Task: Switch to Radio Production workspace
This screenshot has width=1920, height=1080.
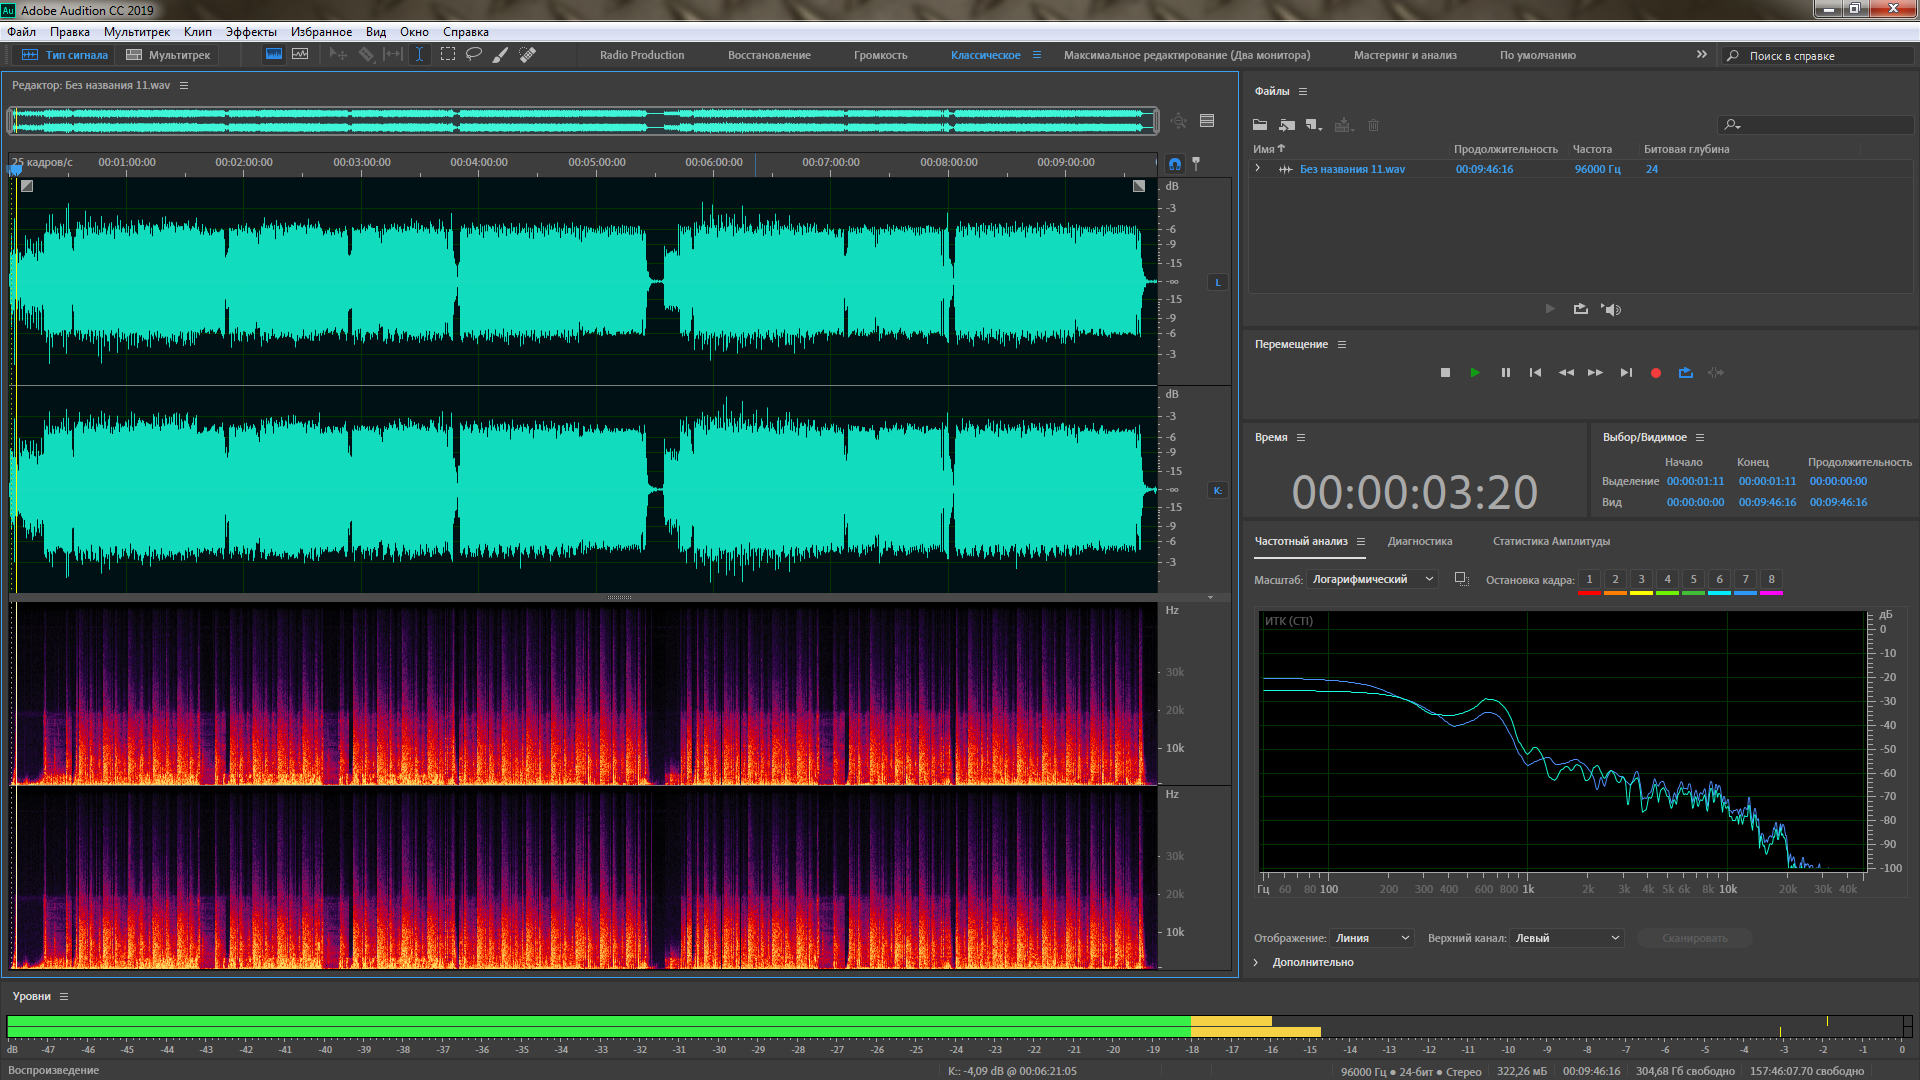Action: coord(642,55)
